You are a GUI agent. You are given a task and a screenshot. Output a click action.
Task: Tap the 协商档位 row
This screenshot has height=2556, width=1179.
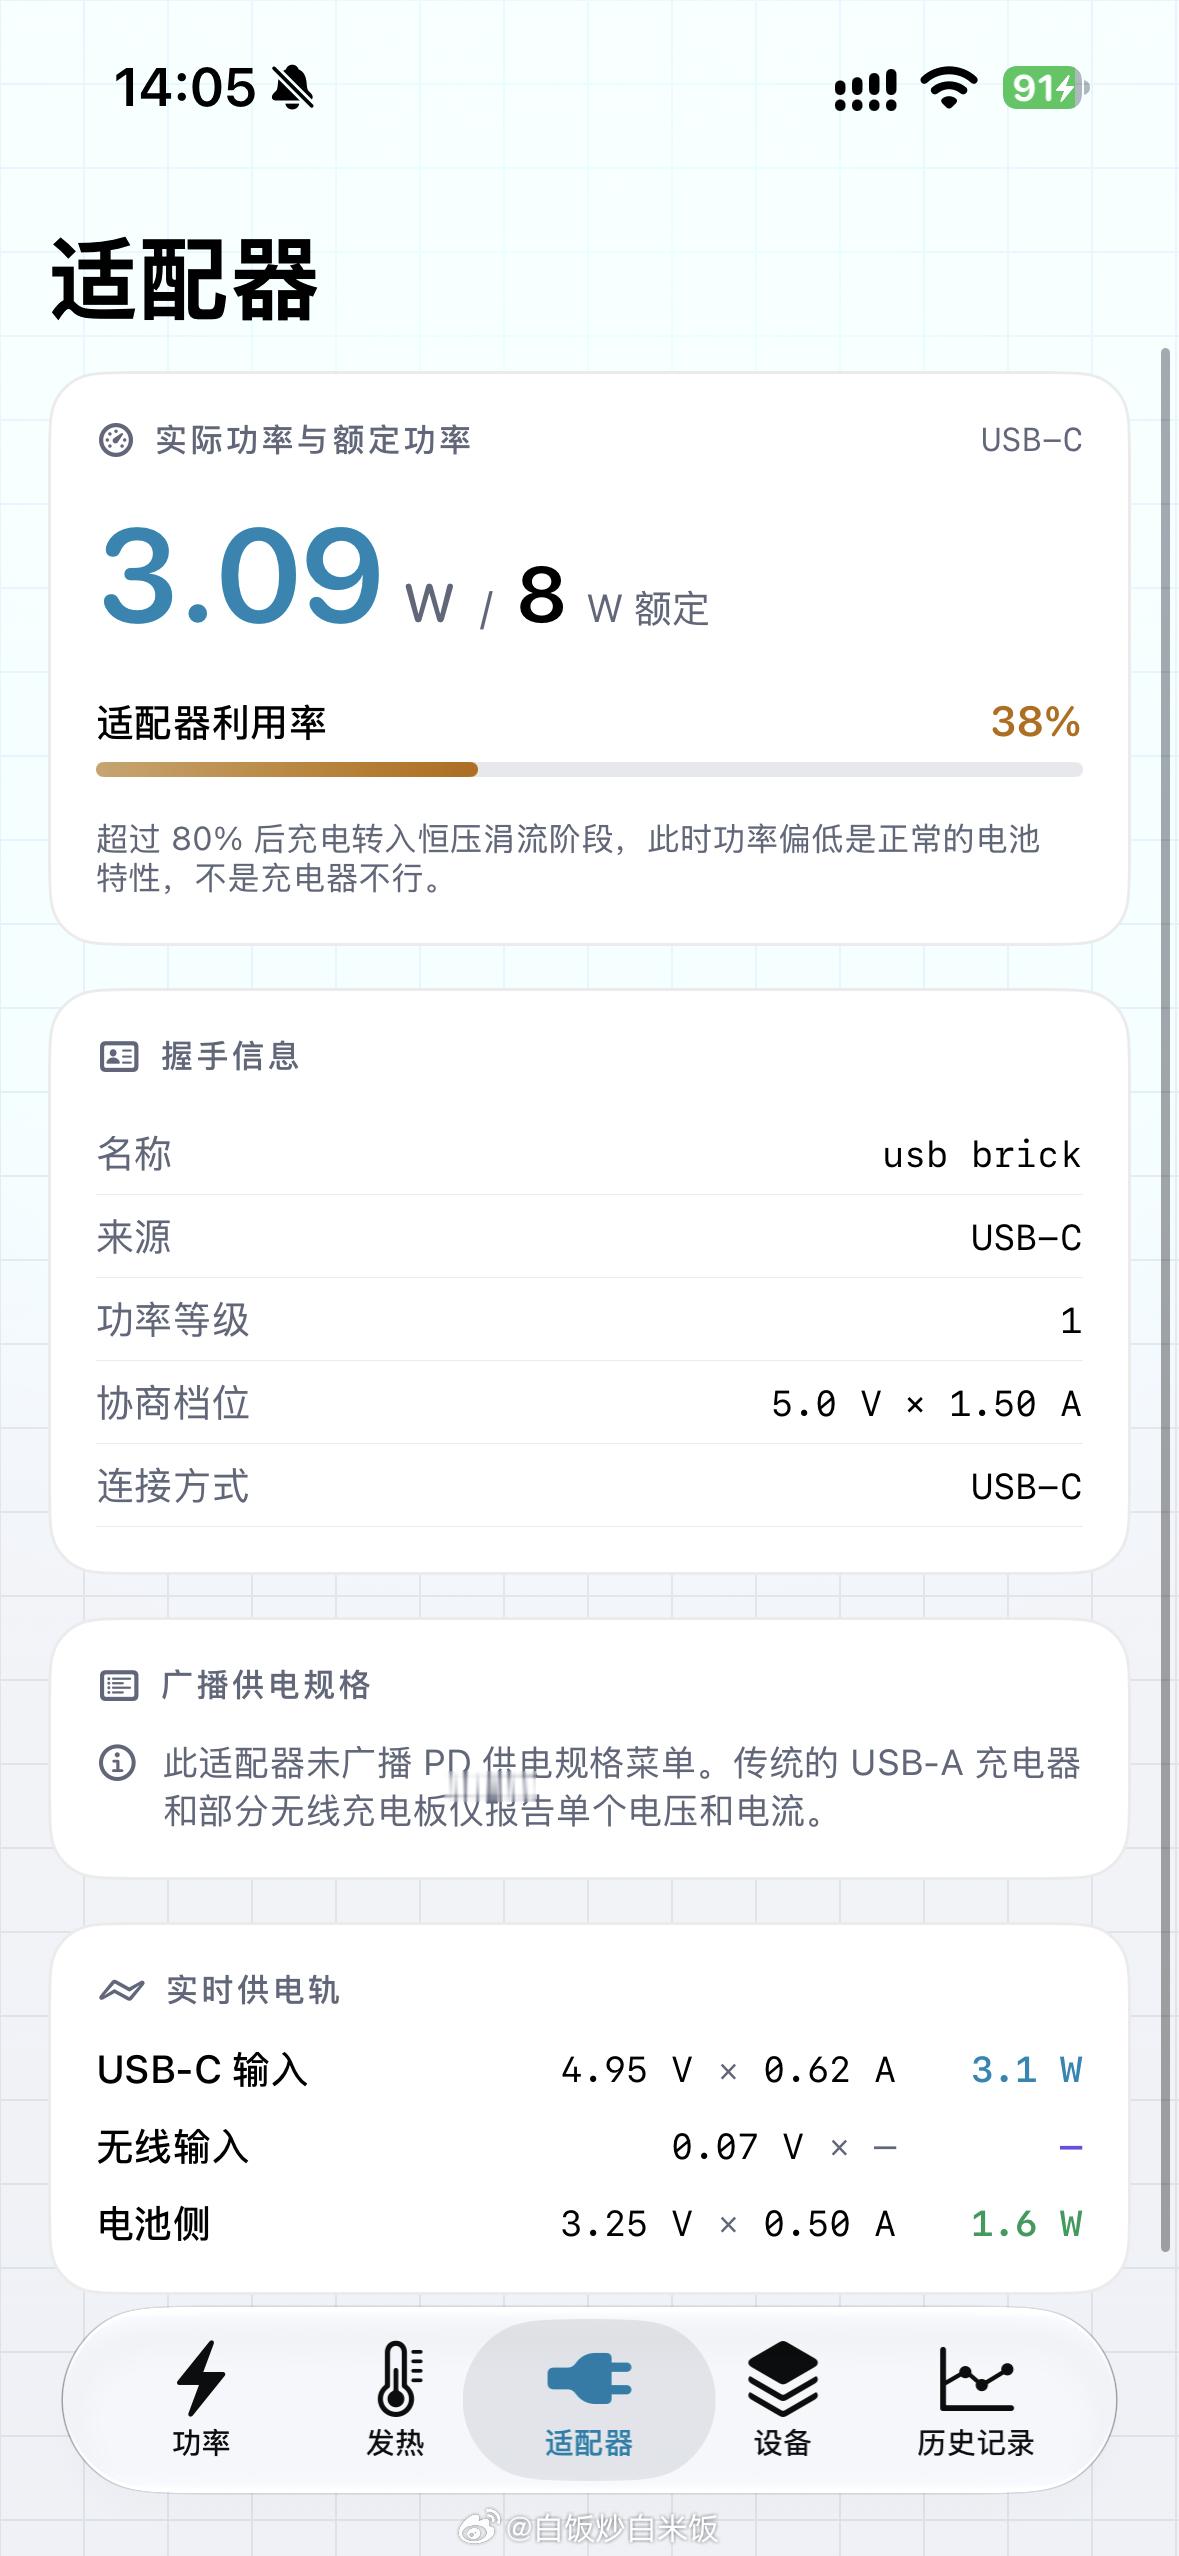click(x=589, y=1403)
